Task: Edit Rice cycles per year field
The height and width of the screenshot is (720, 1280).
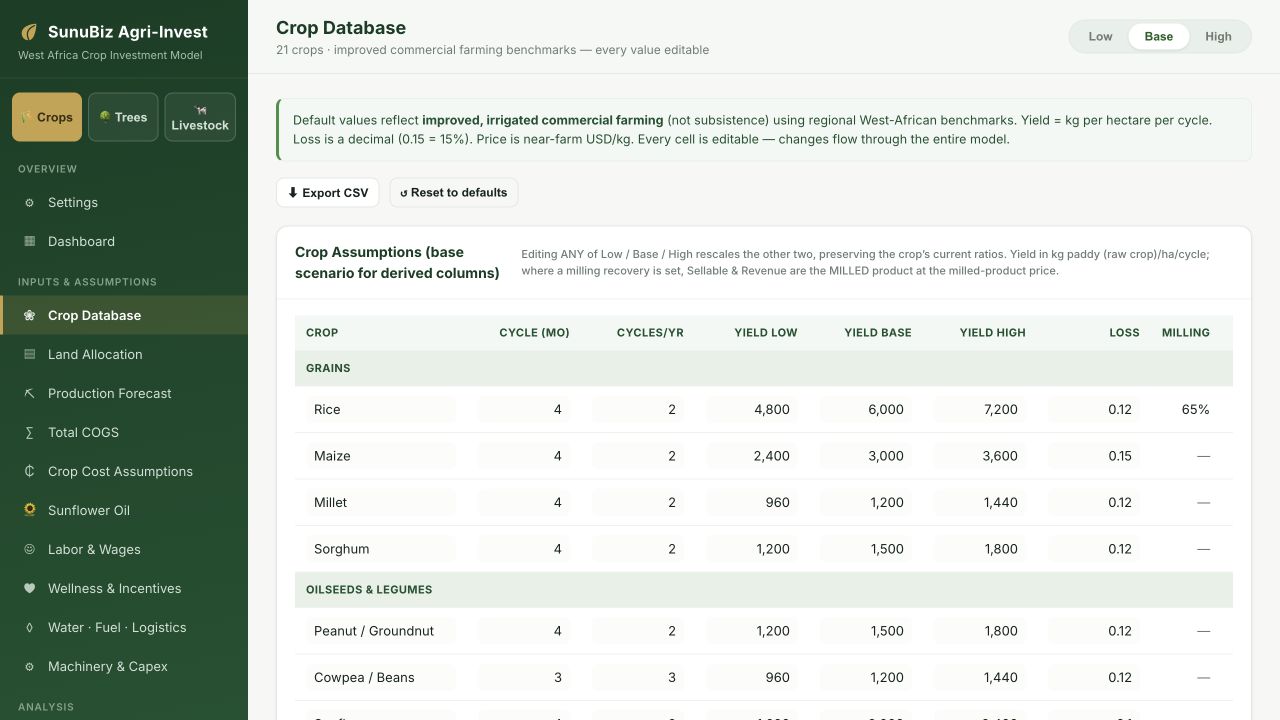Action: tap(638, 410)
